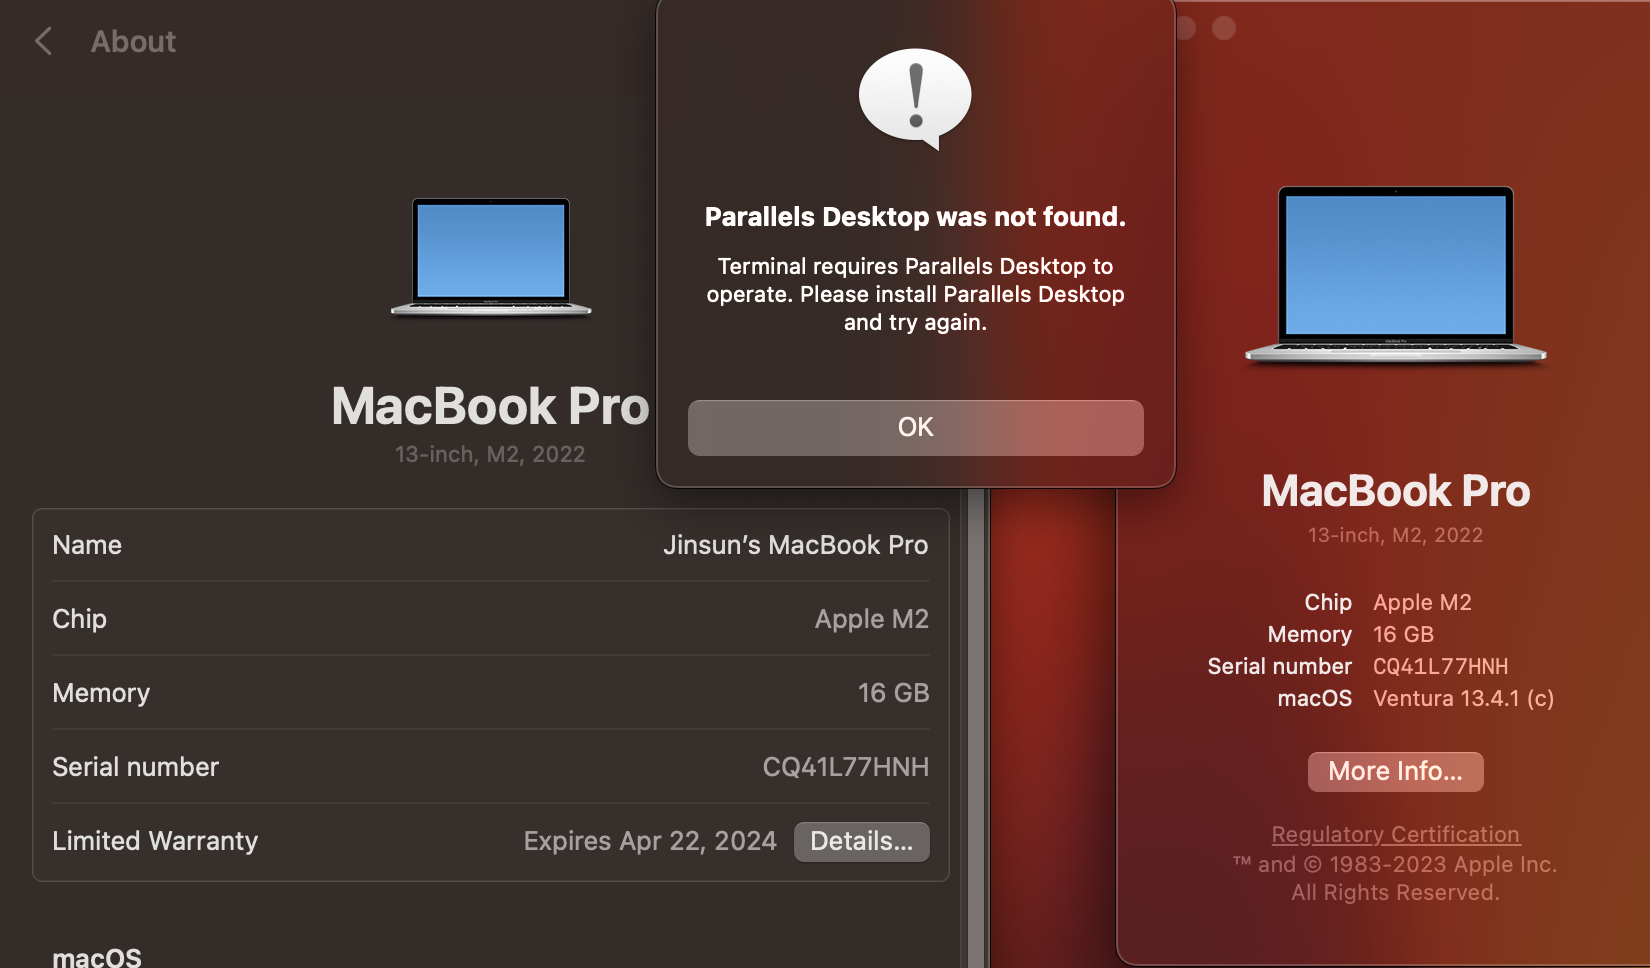Click 'Expires Apr 22, 2024' warranty text

click(x=650, y=841)
